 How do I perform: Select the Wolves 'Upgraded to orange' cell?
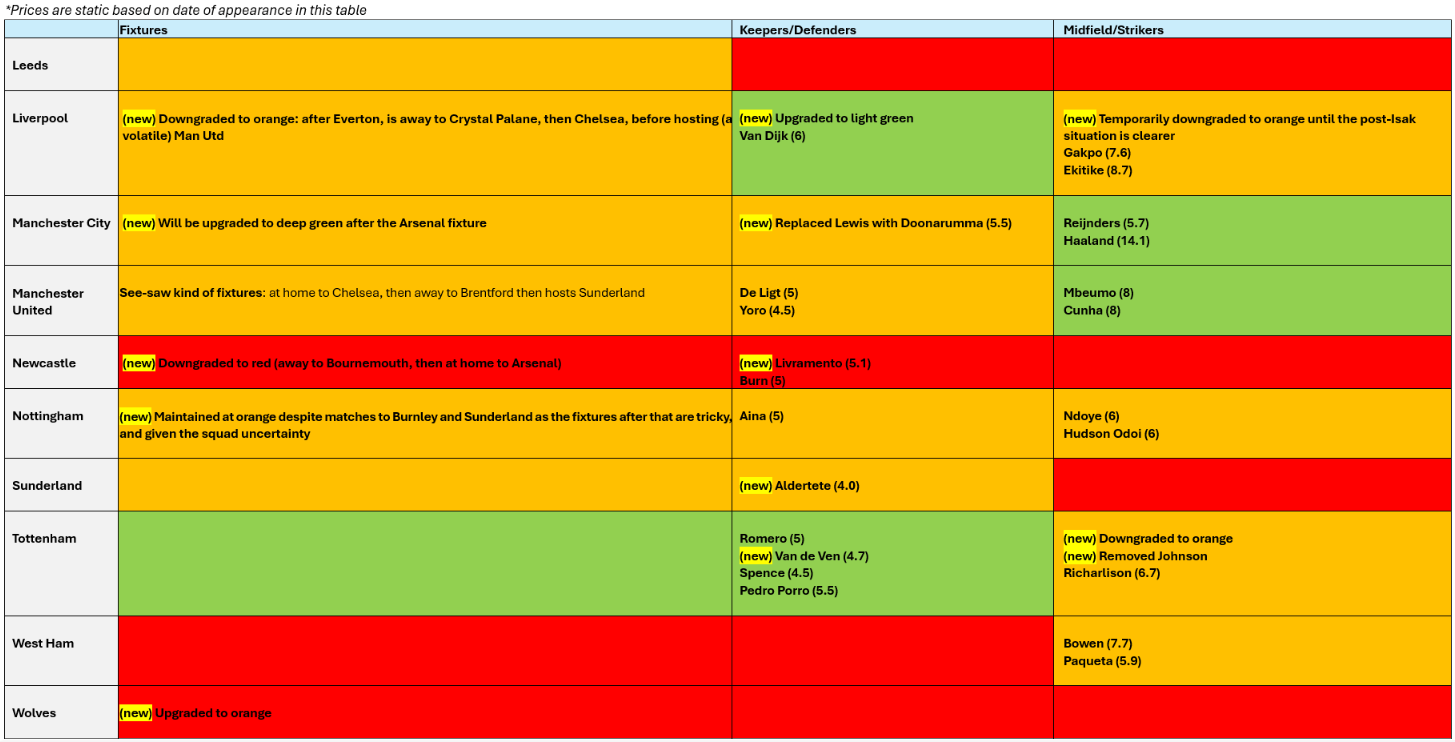tap(424, 713)
